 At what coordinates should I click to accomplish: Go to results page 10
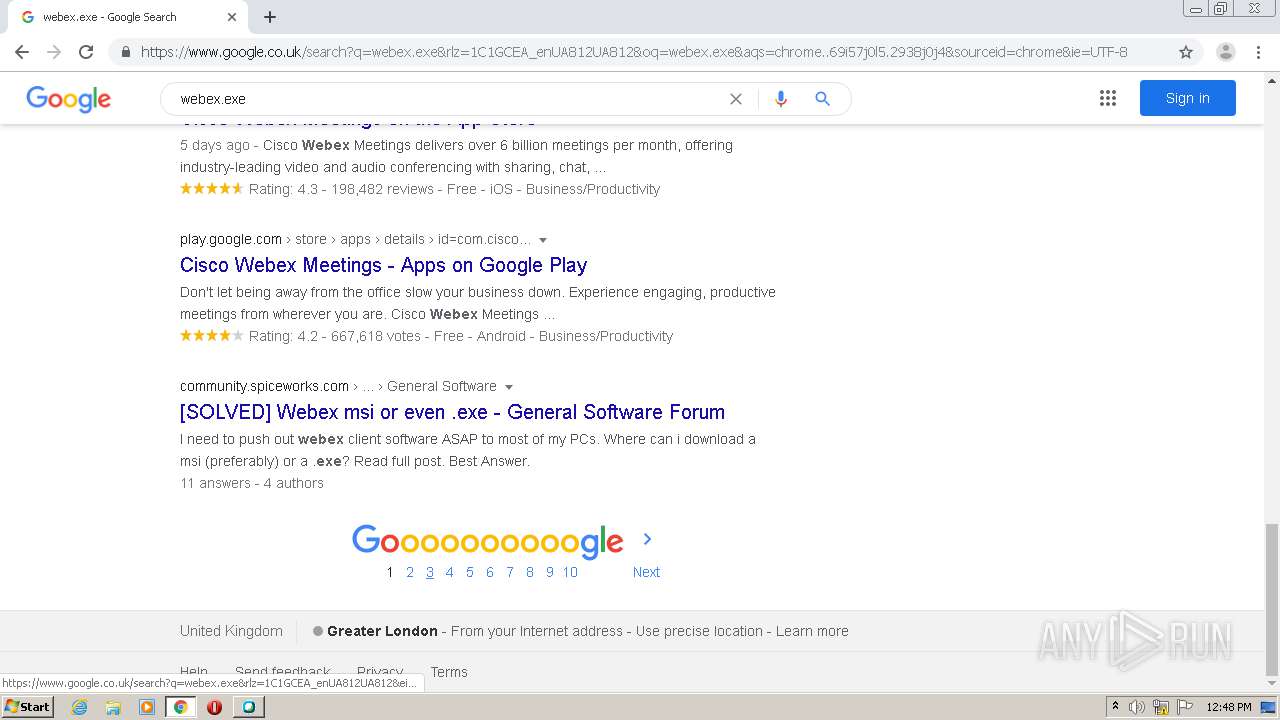click(x=570, y=572)
